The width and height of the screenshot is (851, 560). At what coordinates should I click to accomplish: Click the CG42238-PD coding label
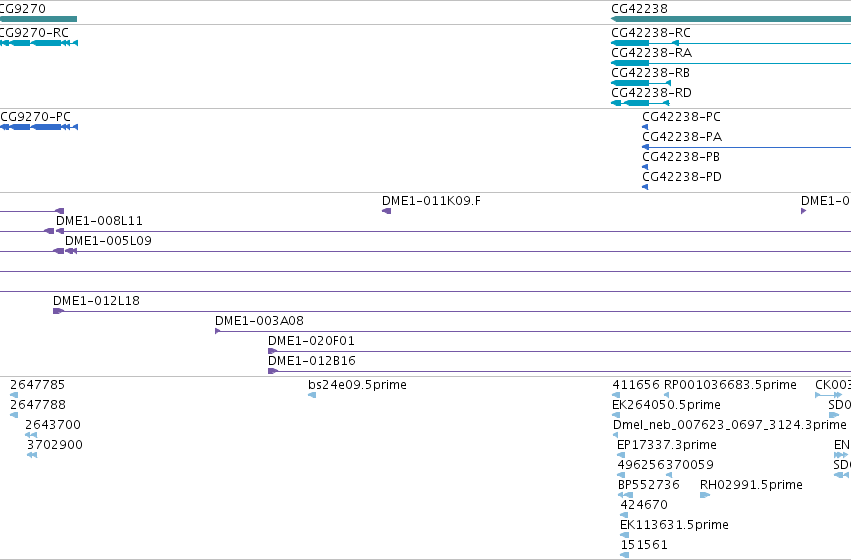(682, 177)
